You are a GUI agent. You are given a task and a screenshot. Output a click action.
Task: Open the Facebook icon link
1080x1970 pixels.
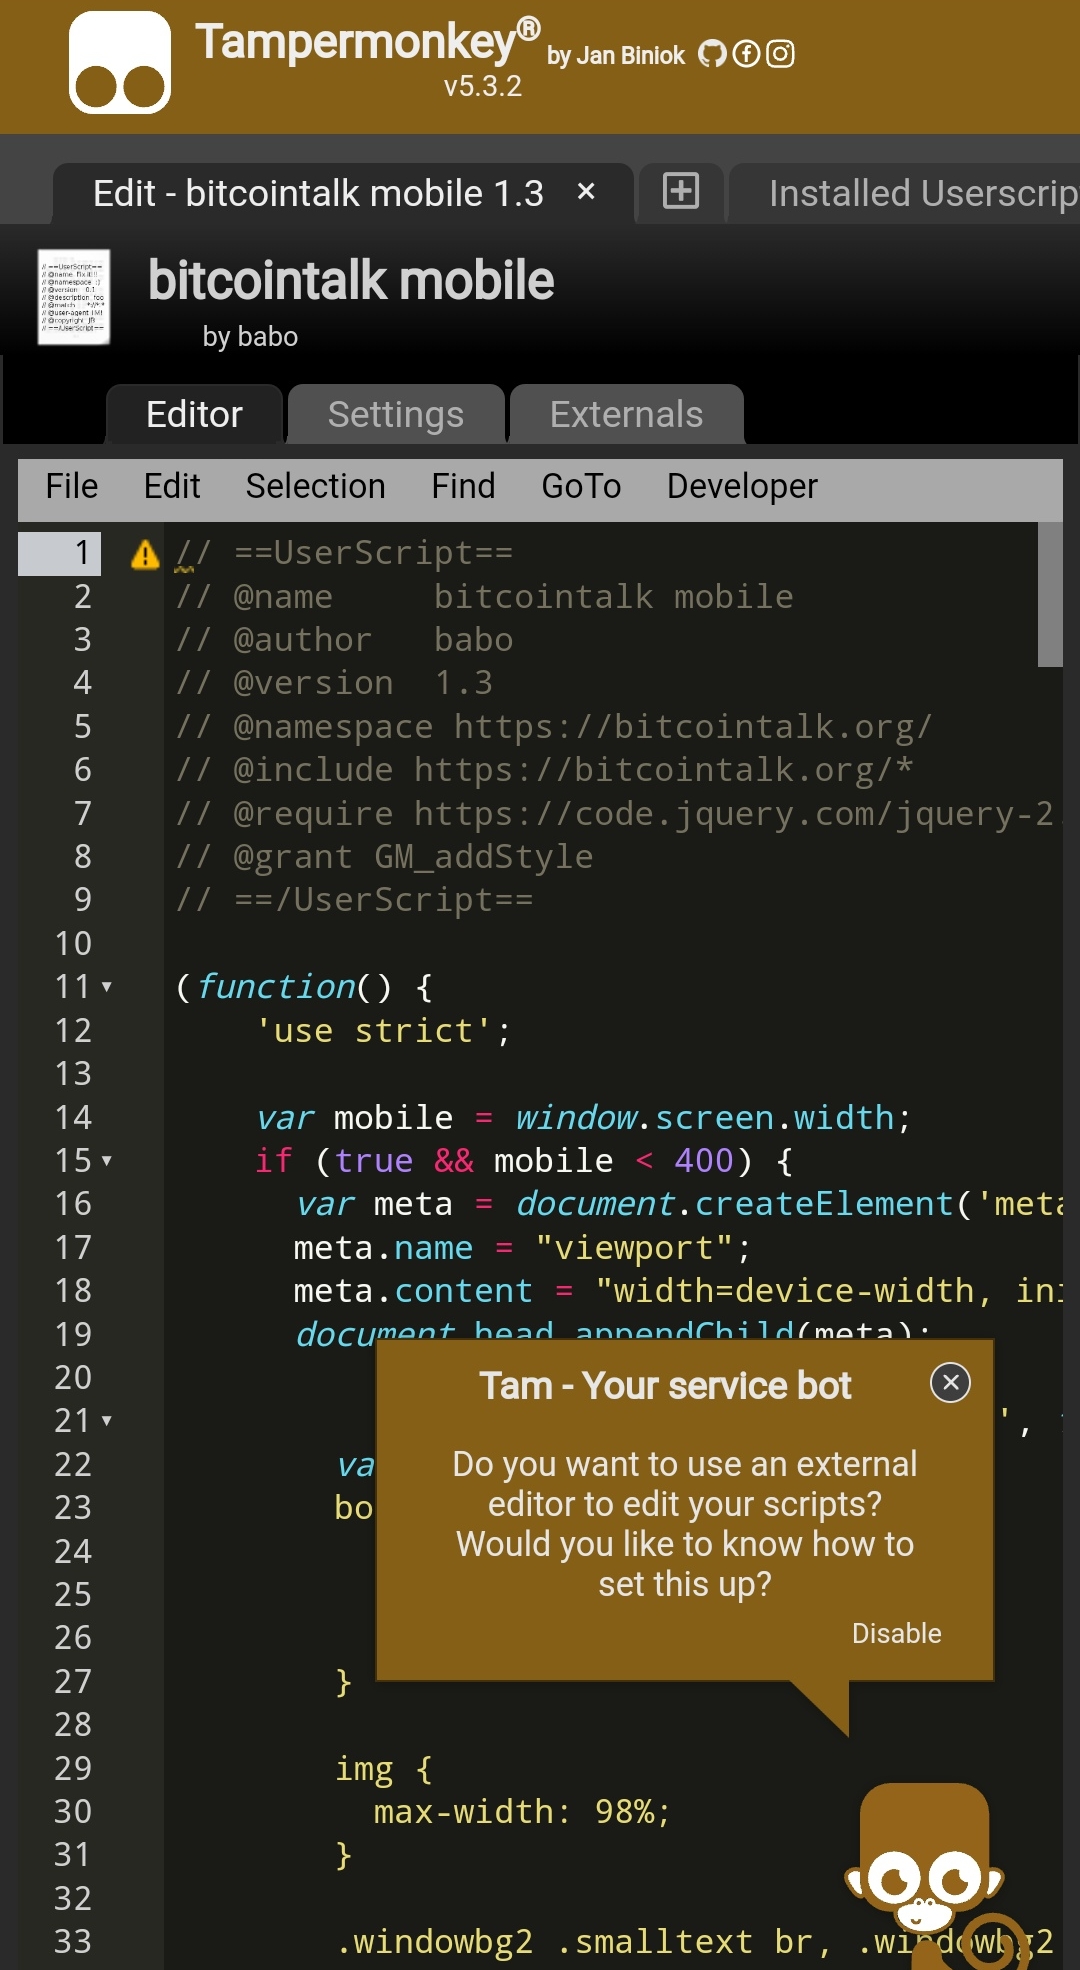pyautogui.click(x=747, y=53)
